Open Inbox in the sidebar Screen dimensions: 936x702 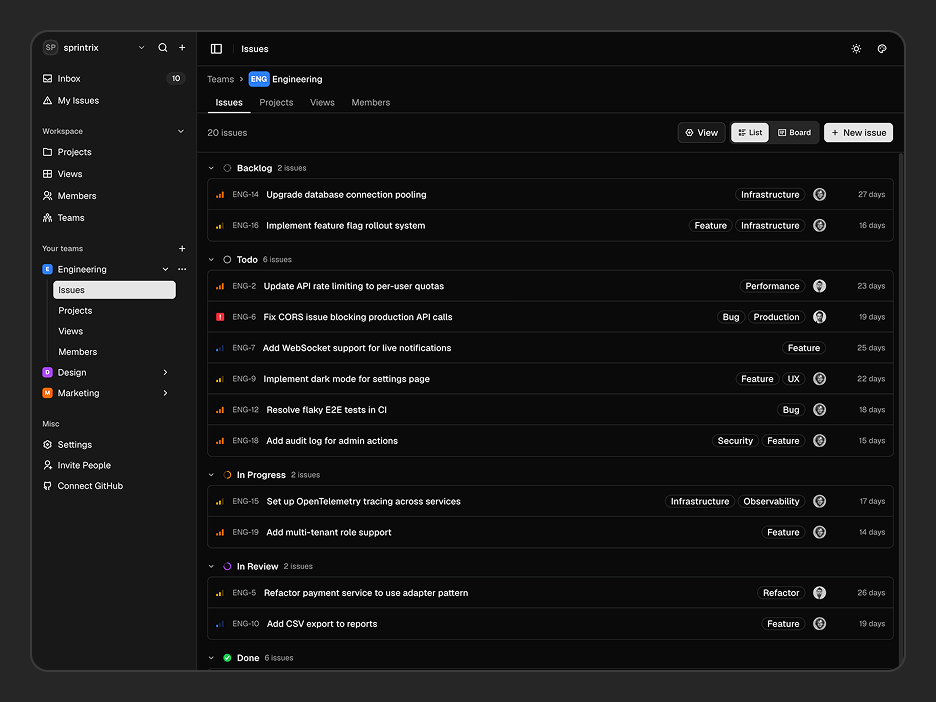click(x=113, y=78)
